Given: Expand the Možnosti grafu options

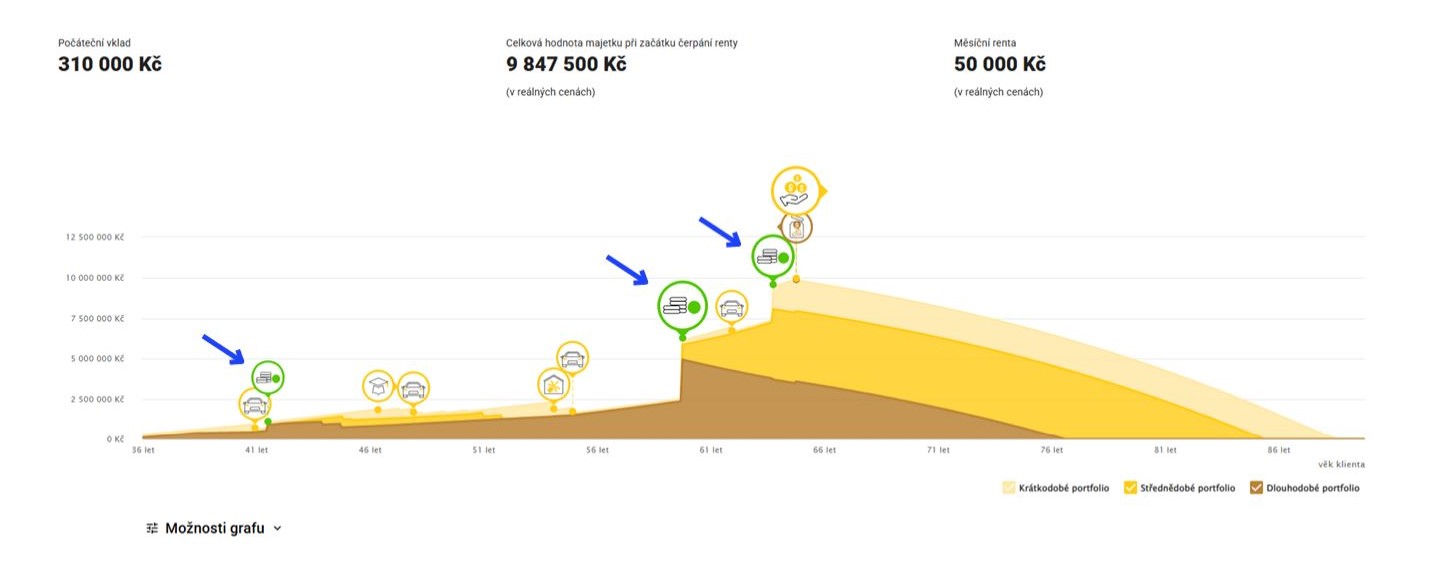Looking at the screenshot, I should click(214, 528).
